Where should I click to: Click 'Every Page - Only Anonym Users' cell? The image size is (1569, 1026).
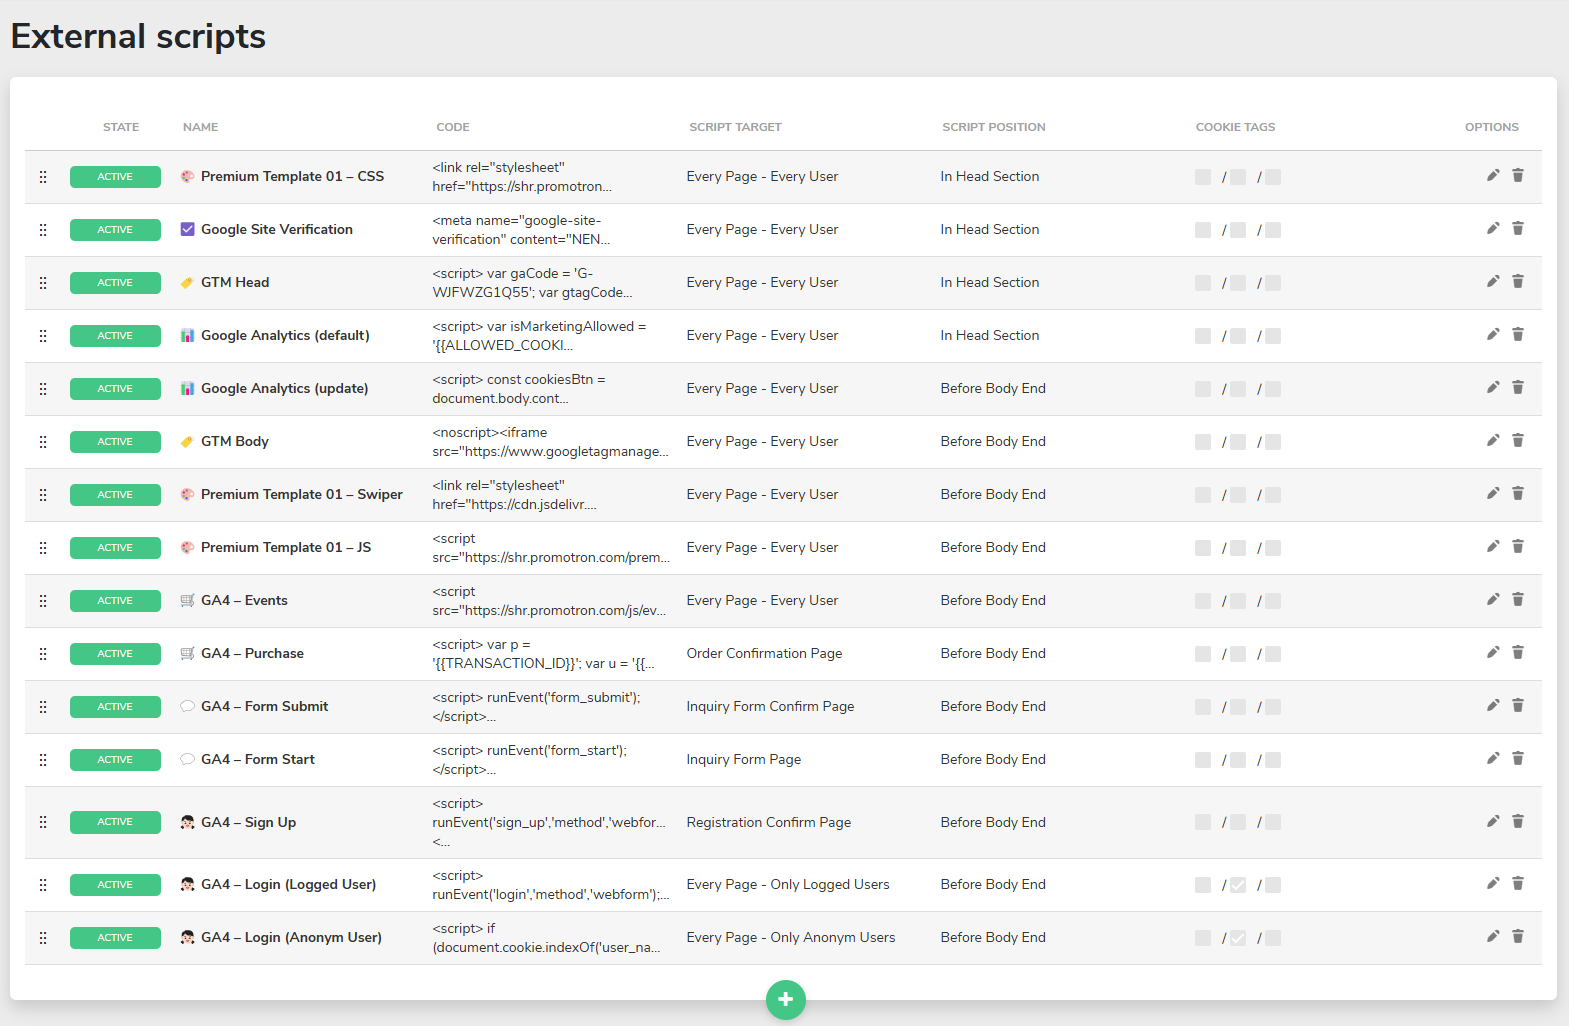click(x=791, y=937)
